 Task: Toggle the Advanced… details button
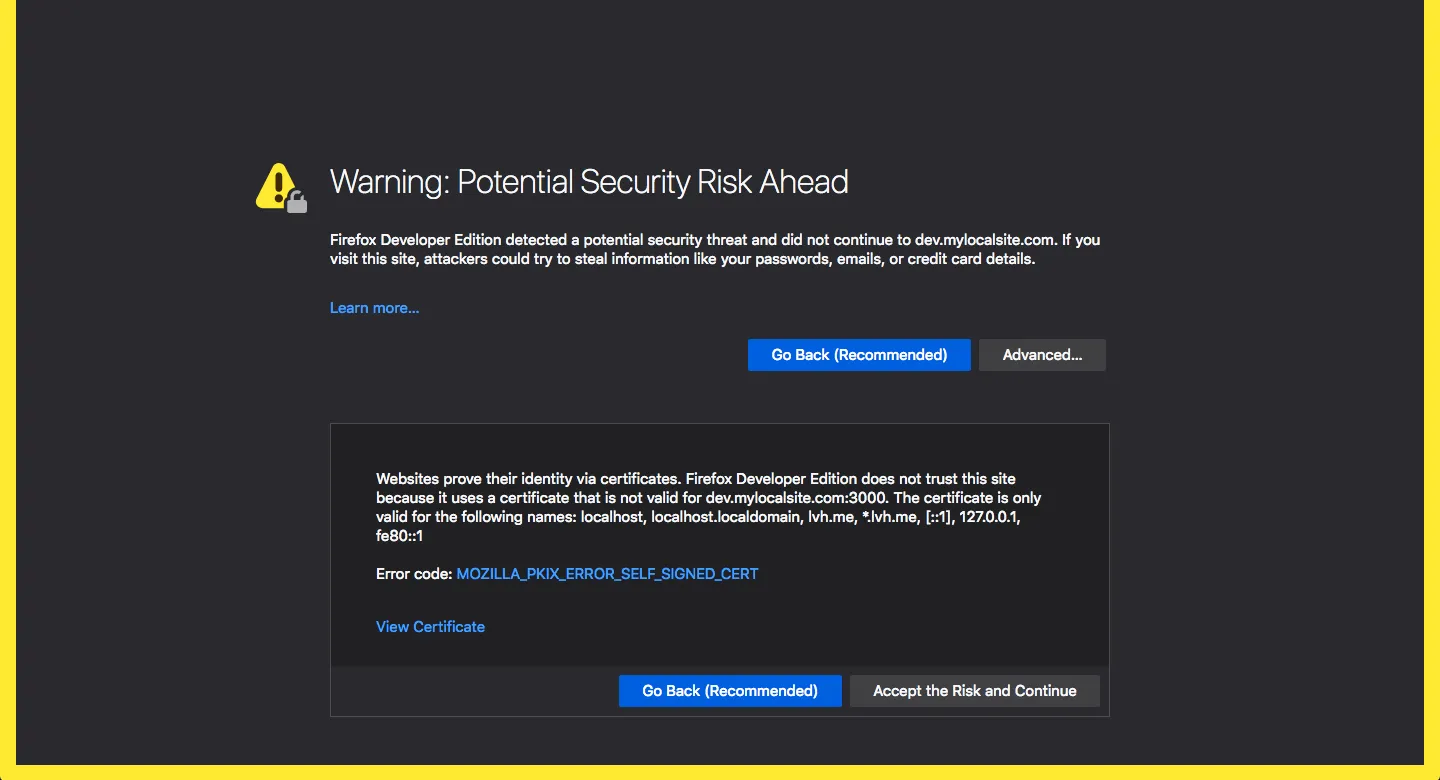[x=1042, y=355]
